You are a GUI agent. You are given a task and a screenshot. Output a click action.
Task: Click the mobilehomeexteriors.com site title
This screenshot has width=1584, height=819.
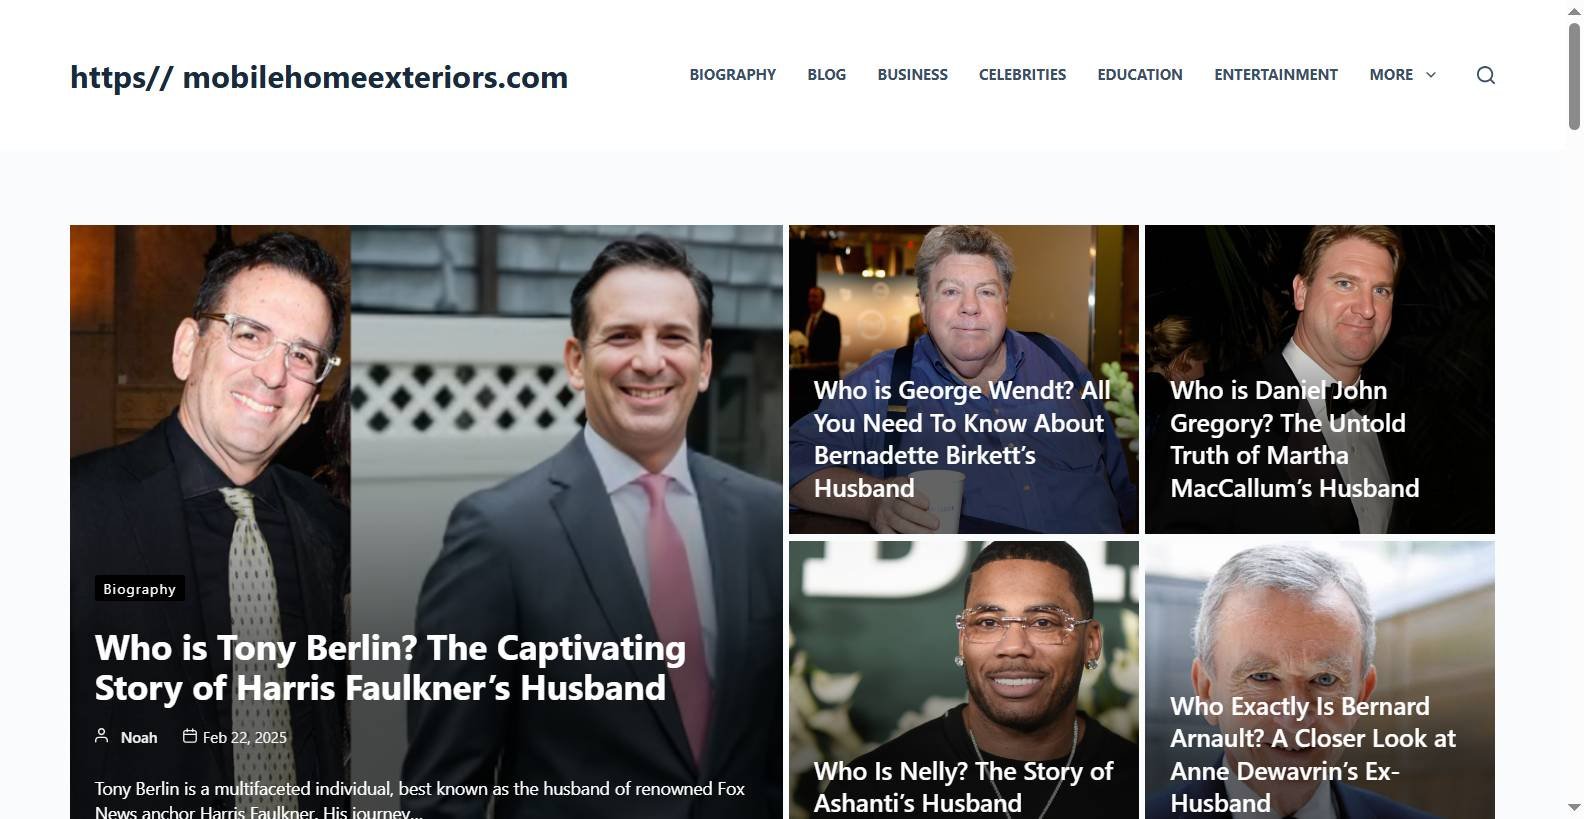click(319, 77)
